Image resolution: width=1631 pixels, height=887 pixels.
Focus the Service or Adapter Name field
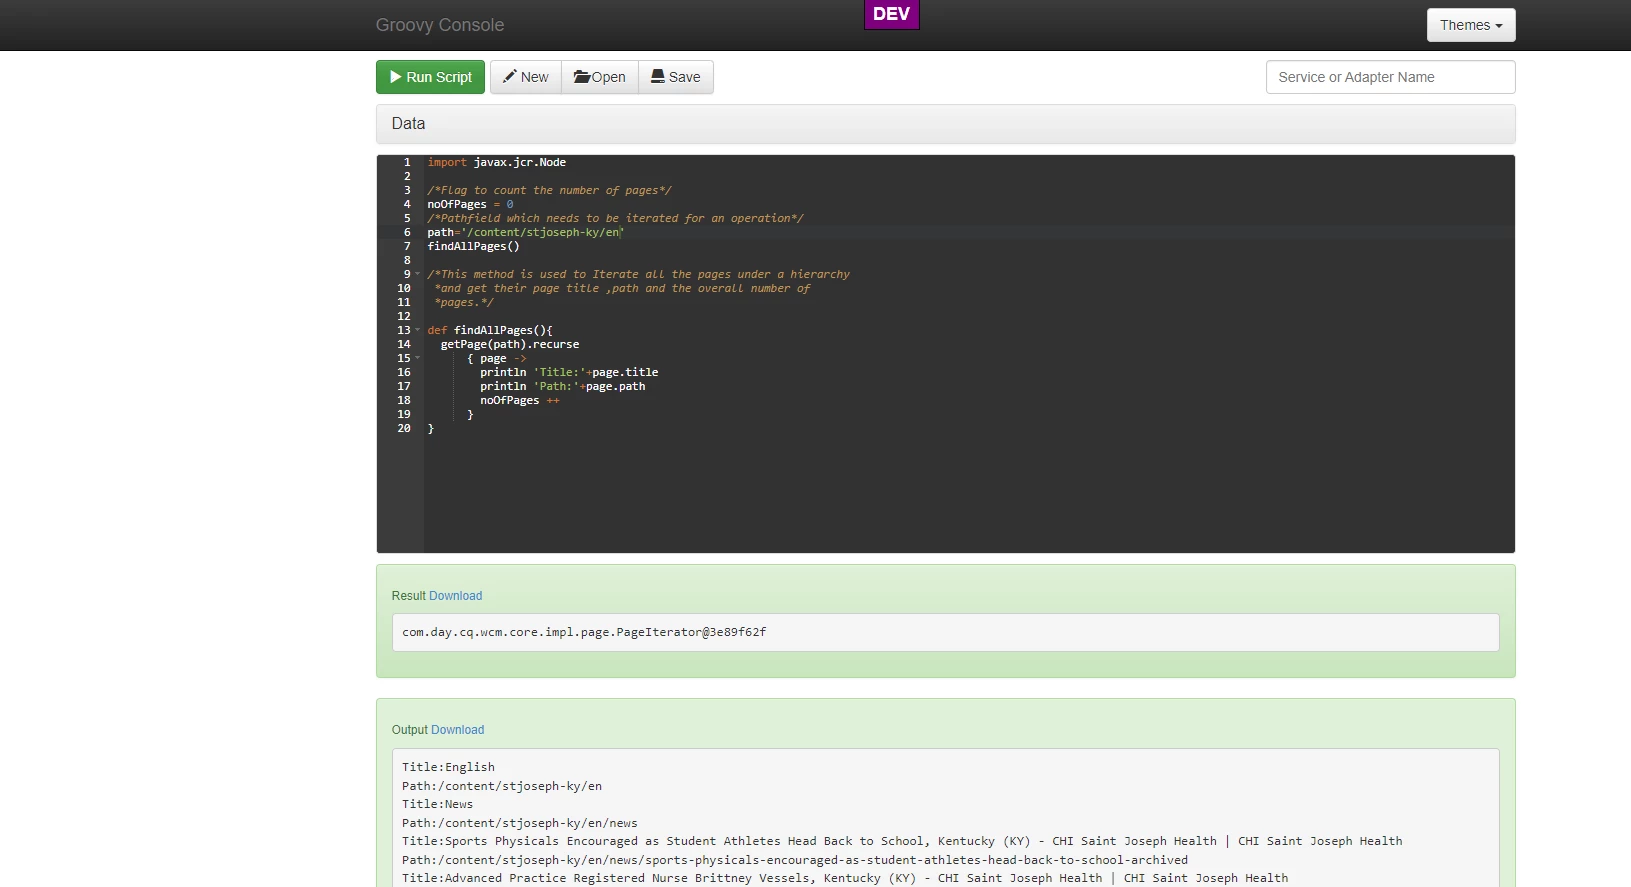1390,77
